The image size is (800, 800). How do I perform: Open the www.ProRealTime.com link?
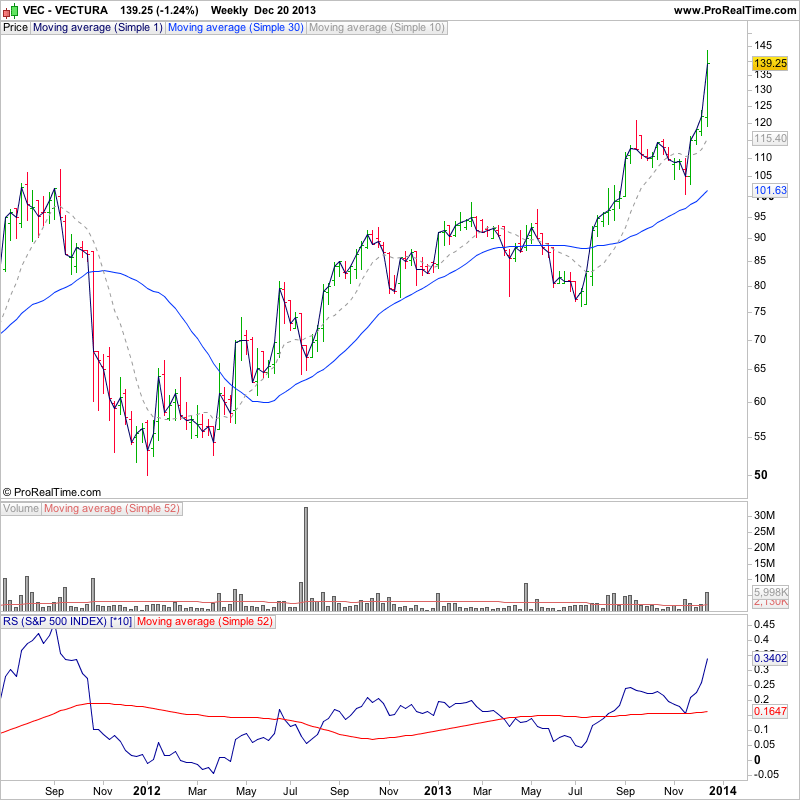(x=735, y=10)
